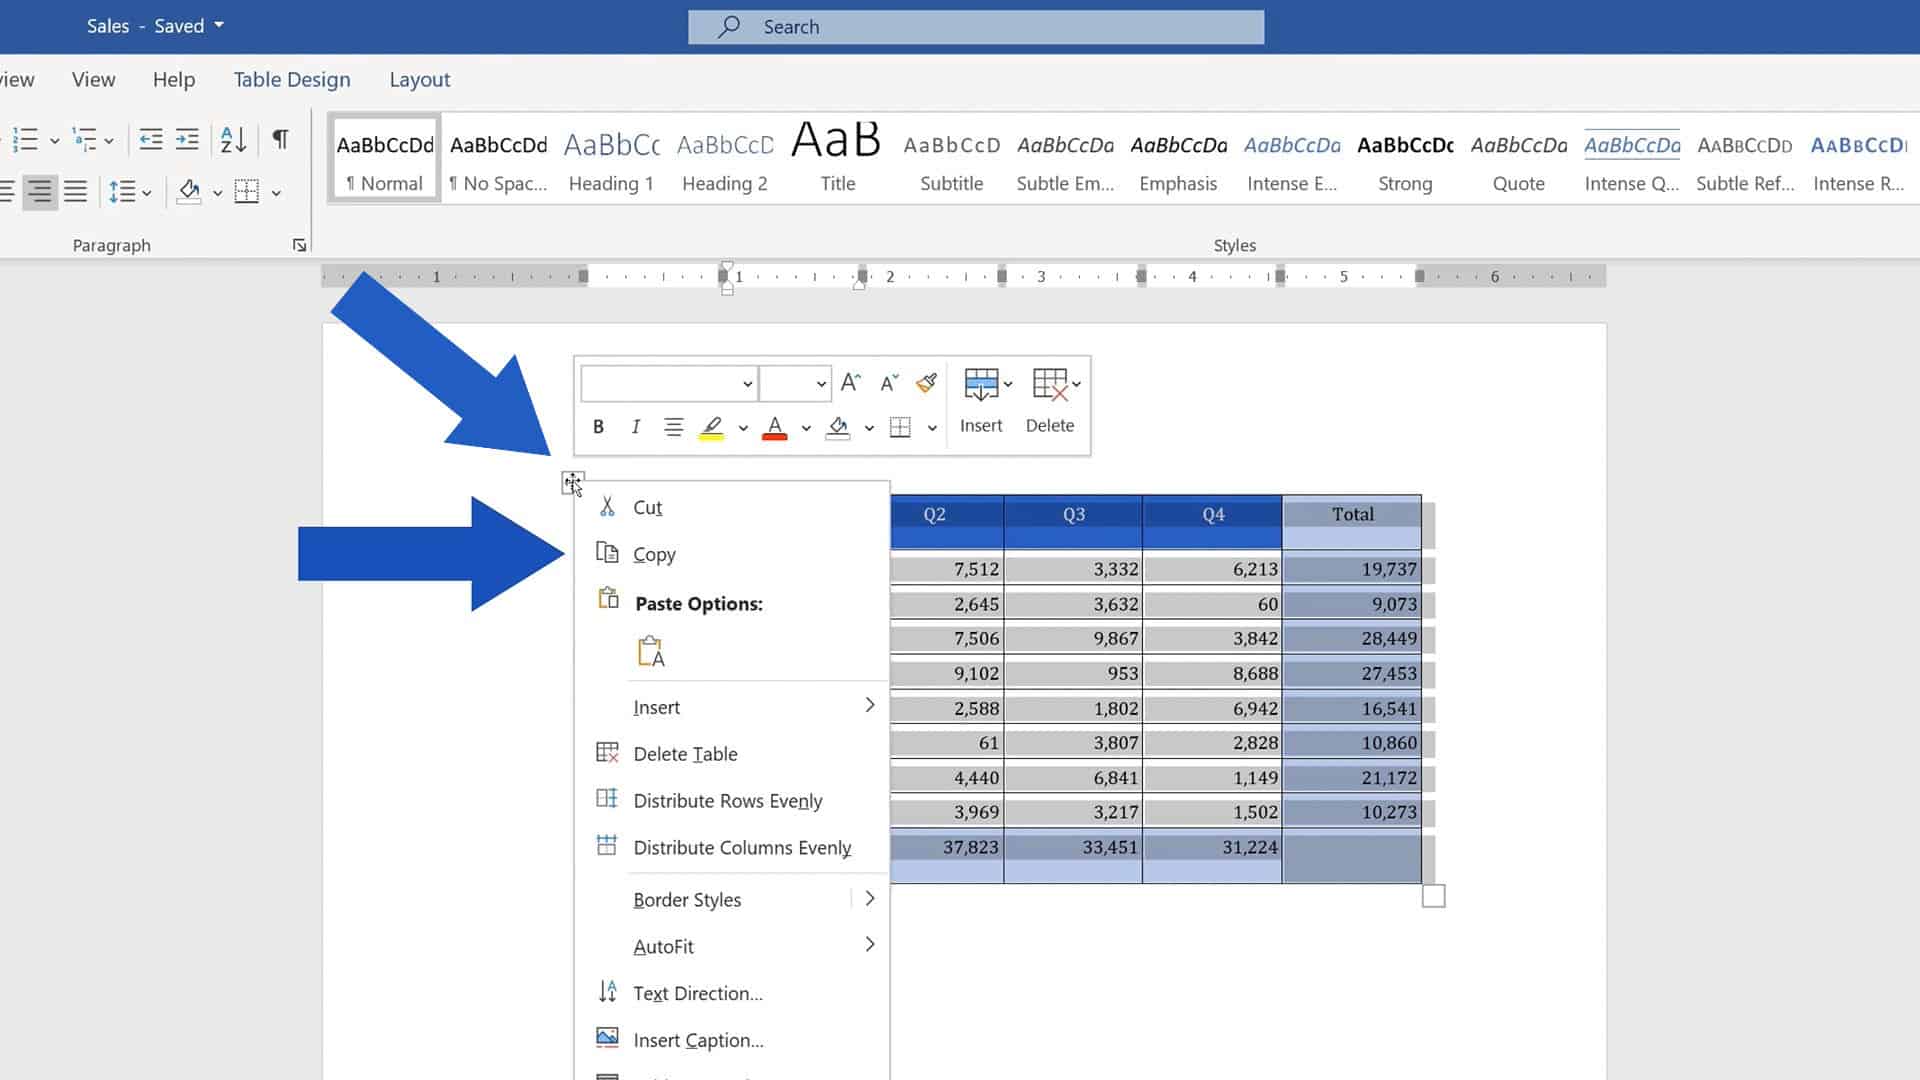Click the Sort icon in the Paragraph group

point(232,140)
